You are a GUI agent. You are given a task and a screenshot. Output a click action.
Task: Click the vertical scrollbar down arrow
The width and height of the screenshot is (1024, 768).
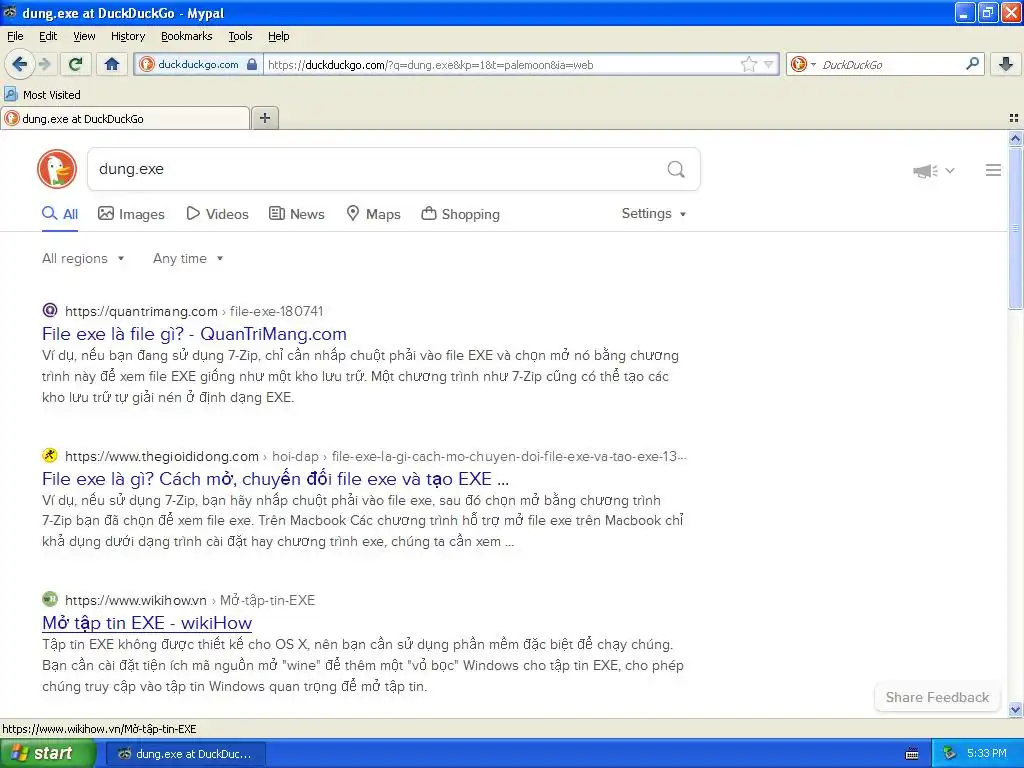tap(1015, 710)
